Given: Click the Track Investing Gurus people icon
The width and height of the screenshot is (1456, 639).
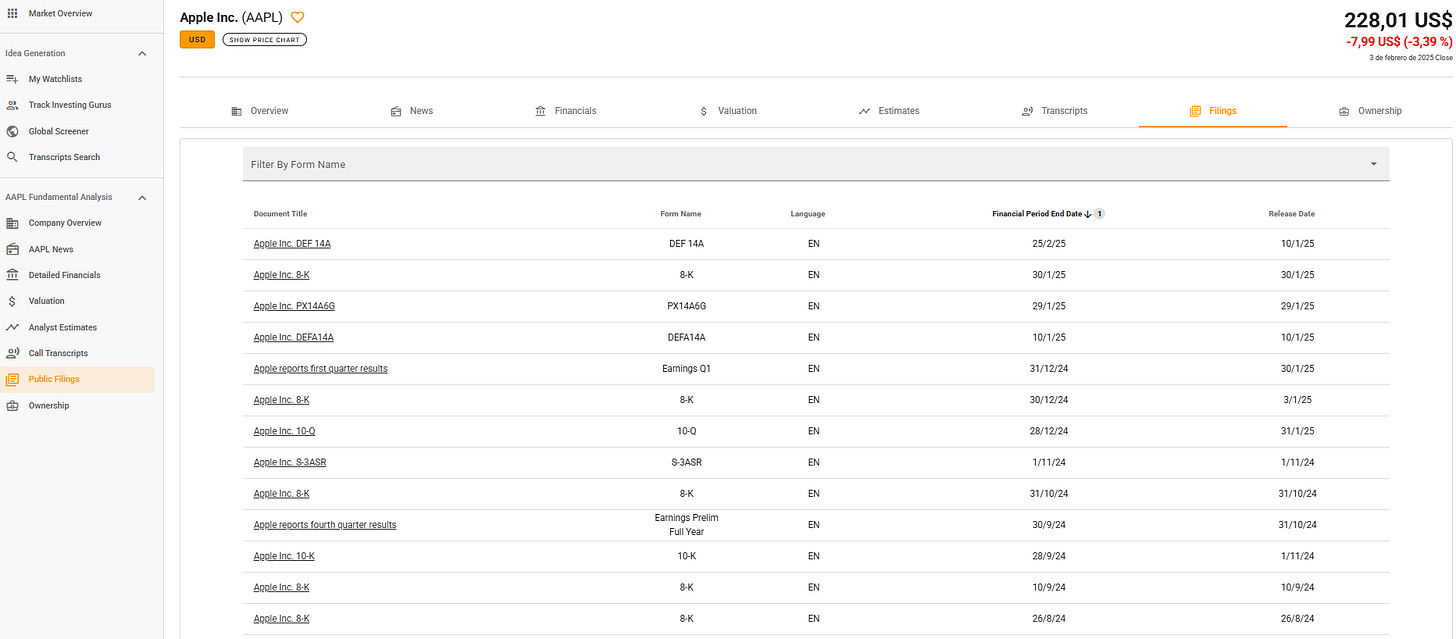Looking at the screenshot, I should 12,105.
